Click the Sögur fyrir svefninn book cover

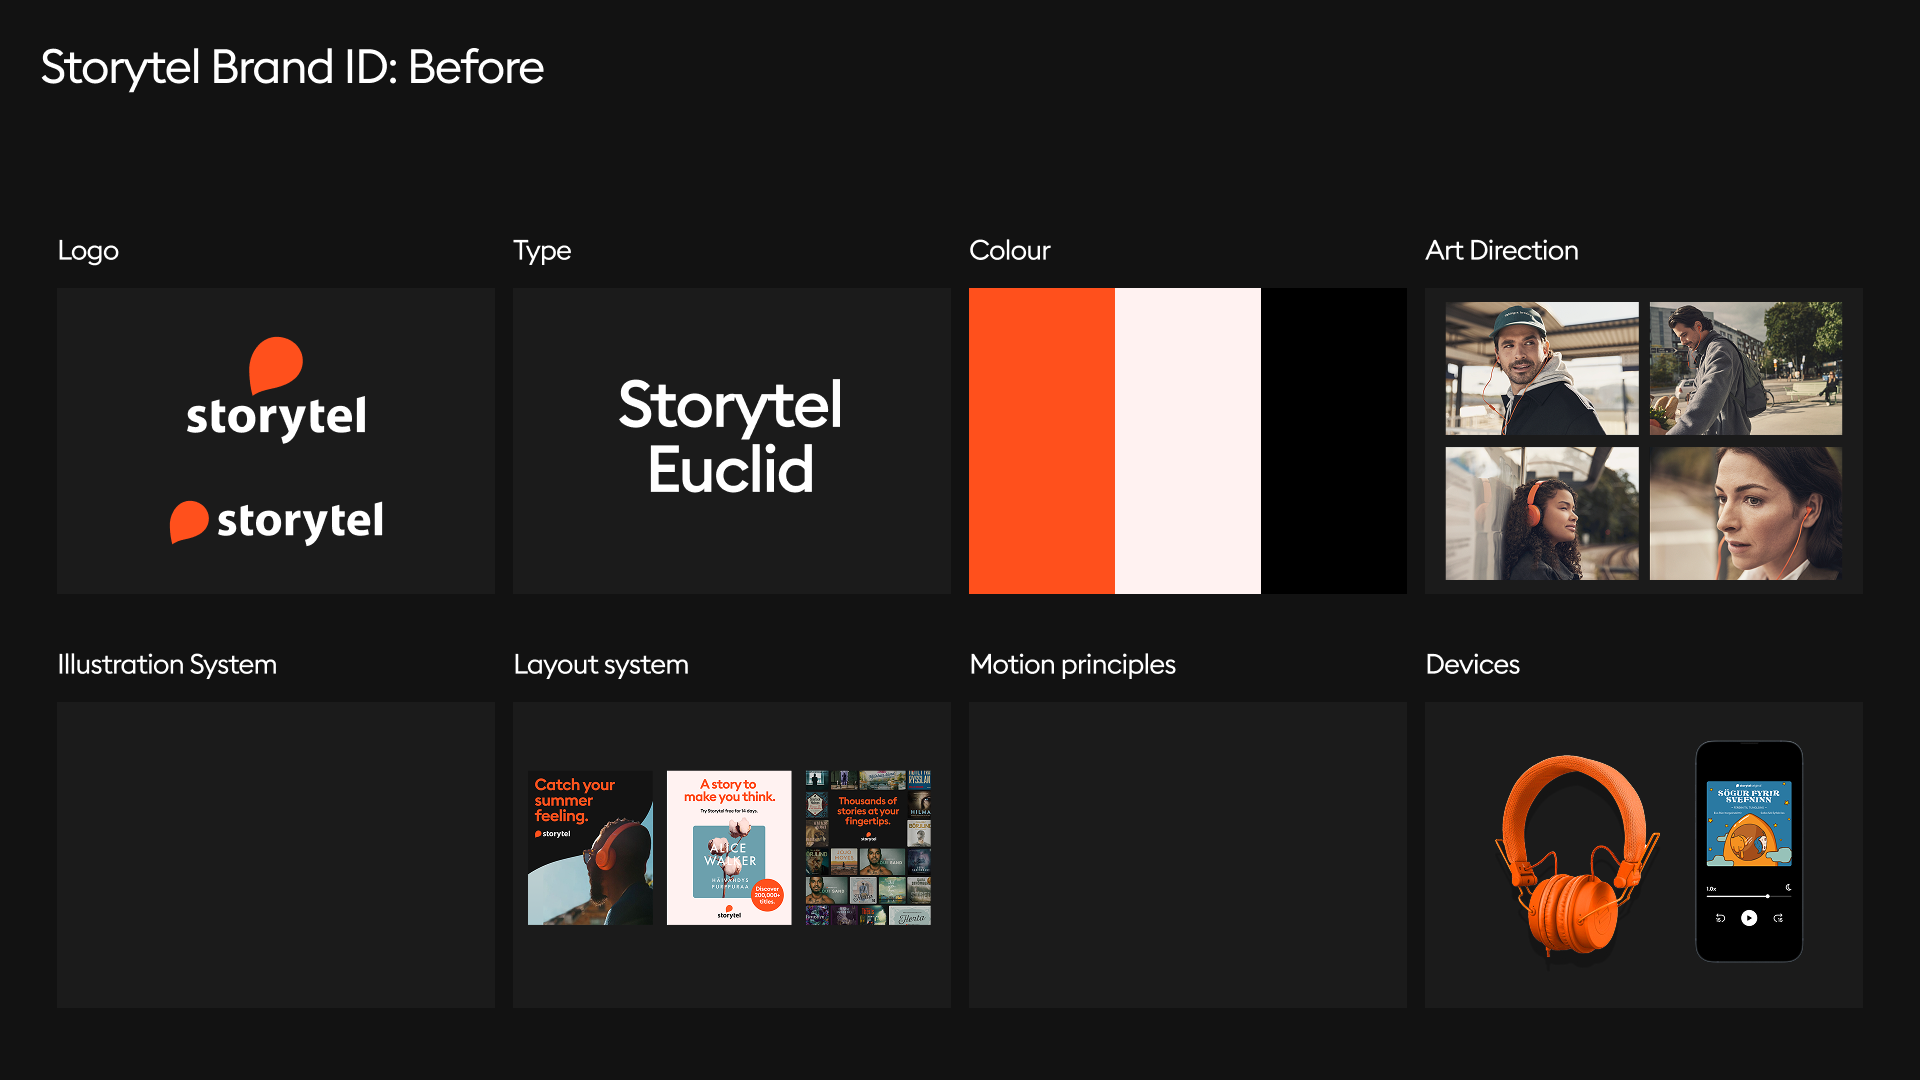[x=1748, y=823]
